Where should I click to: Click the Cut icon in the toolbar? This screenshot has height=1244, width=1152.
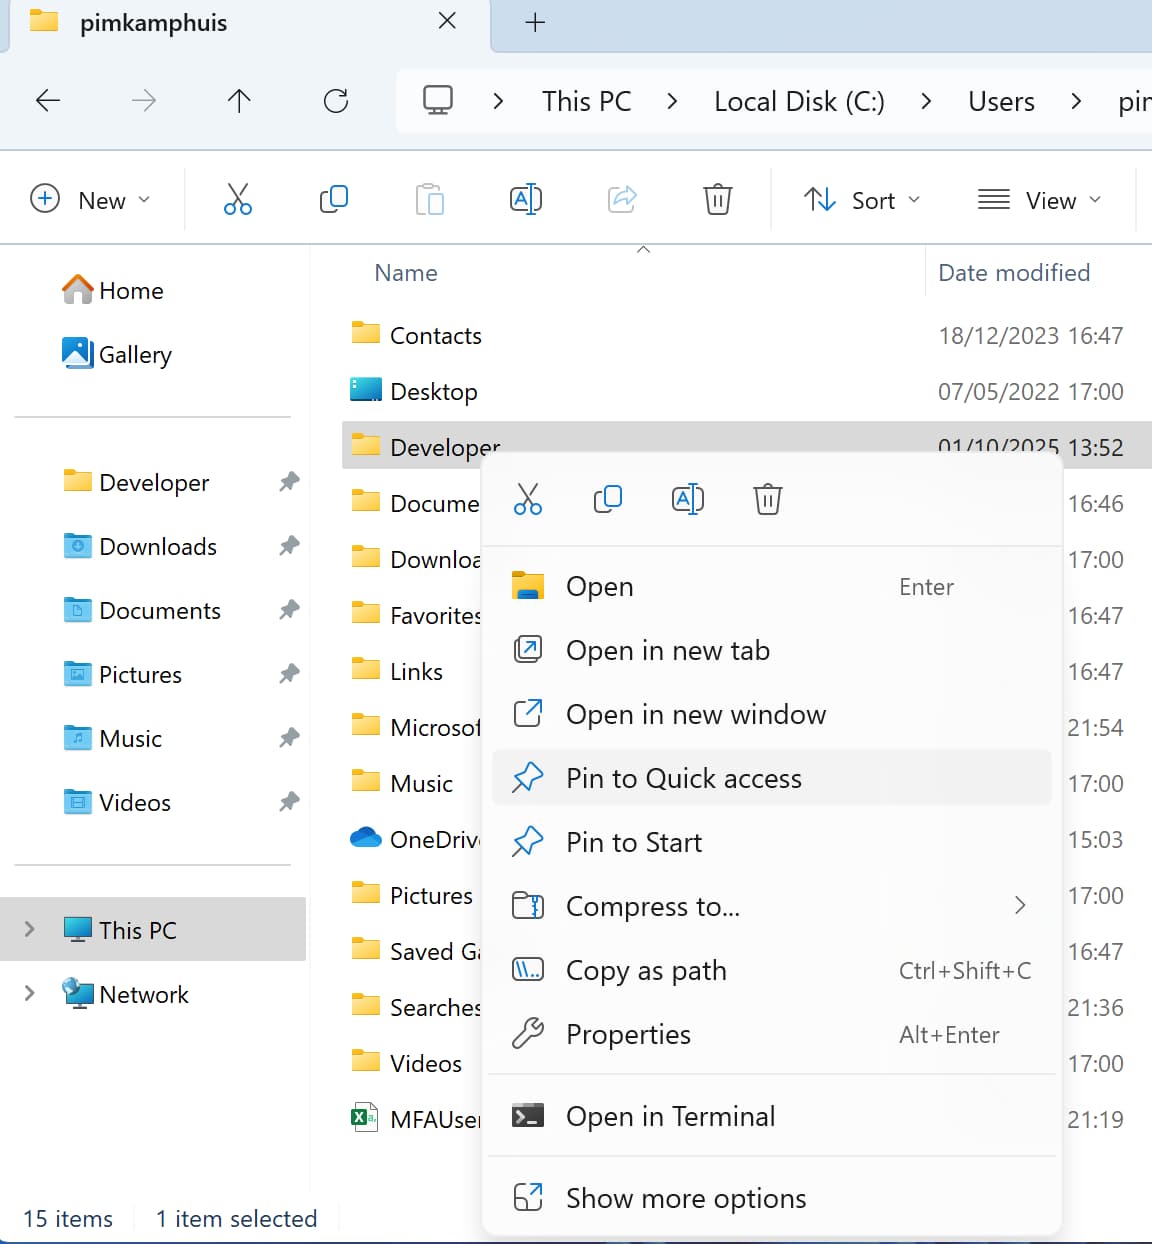click(x=237, y=200)
